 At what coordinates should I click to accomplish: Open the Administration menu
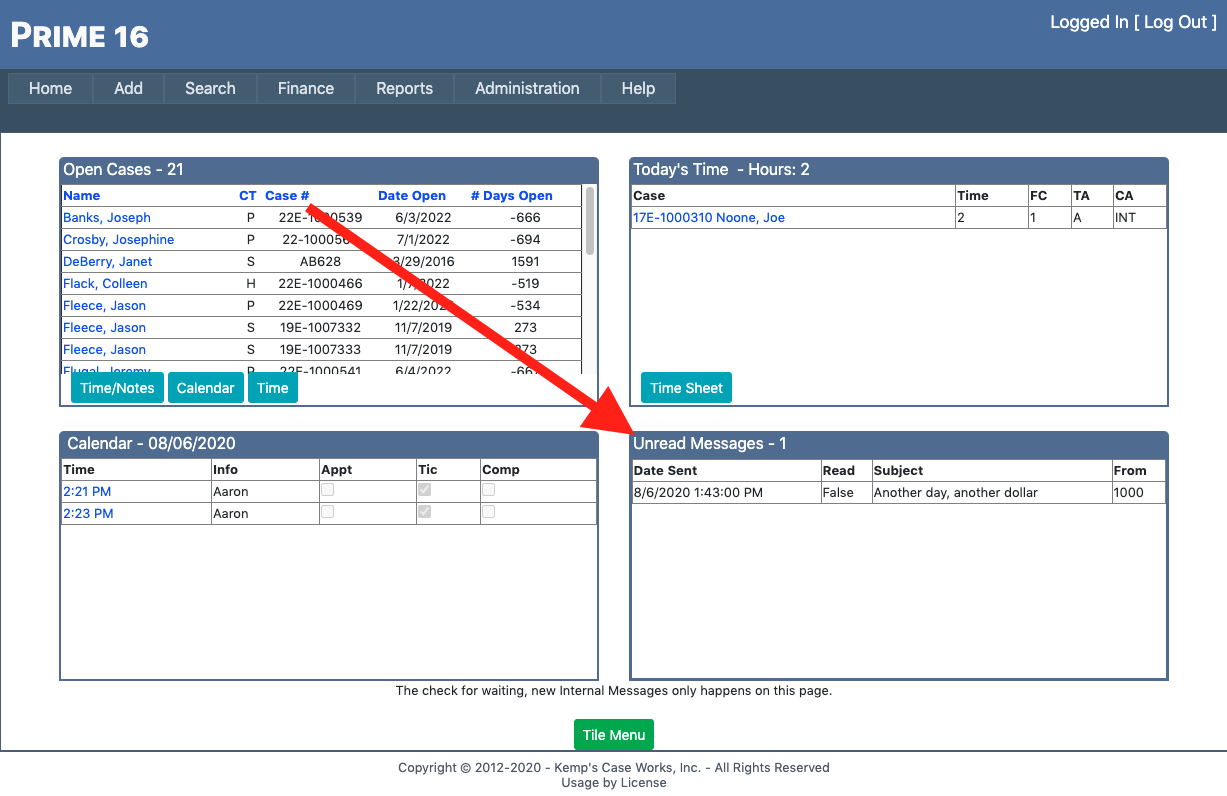[x=527, y=88]
